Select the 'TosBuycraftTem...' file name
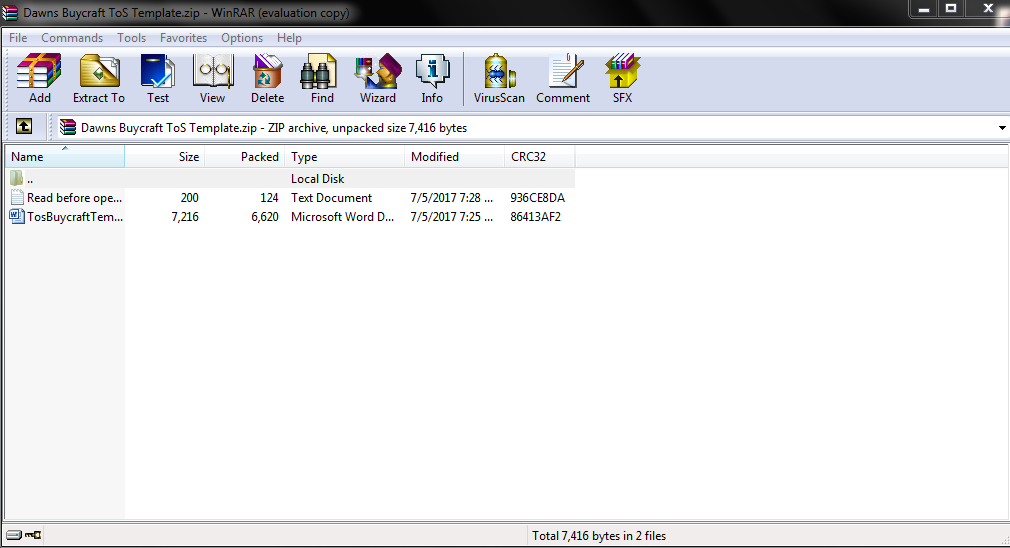The height and width of the screenshot is (548, 1010). (75, 216)
